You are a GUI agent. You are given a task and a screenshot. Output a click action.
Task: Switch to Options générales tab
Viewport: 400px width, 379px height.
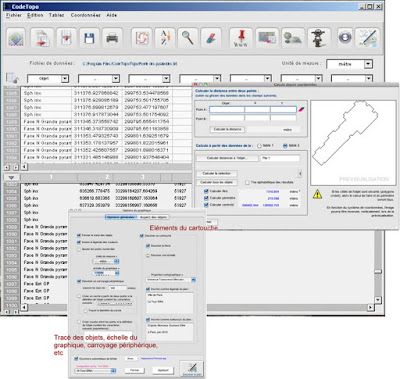[121, 217]
